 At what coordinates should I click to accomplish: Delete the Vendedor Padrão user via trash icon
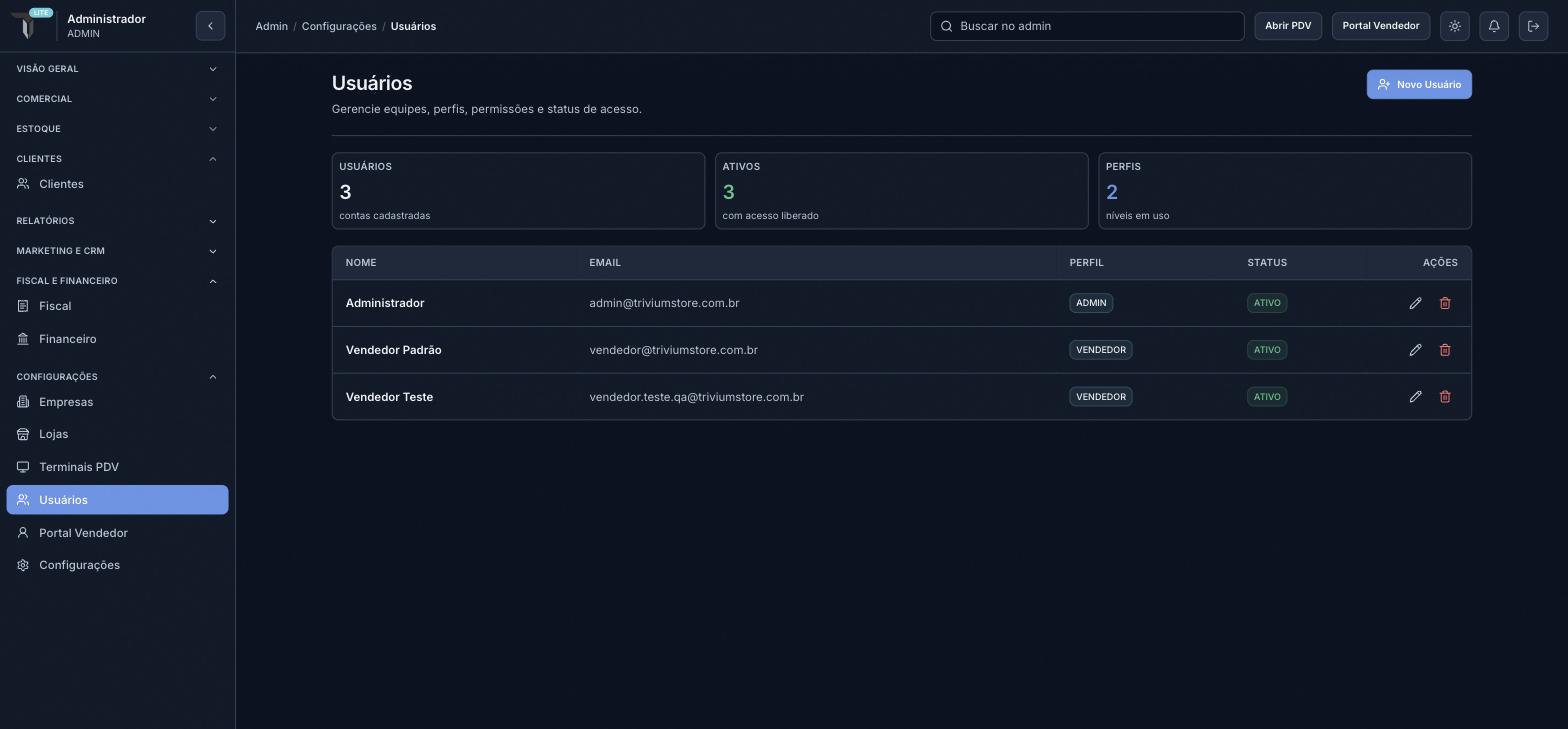(1445, 350)
